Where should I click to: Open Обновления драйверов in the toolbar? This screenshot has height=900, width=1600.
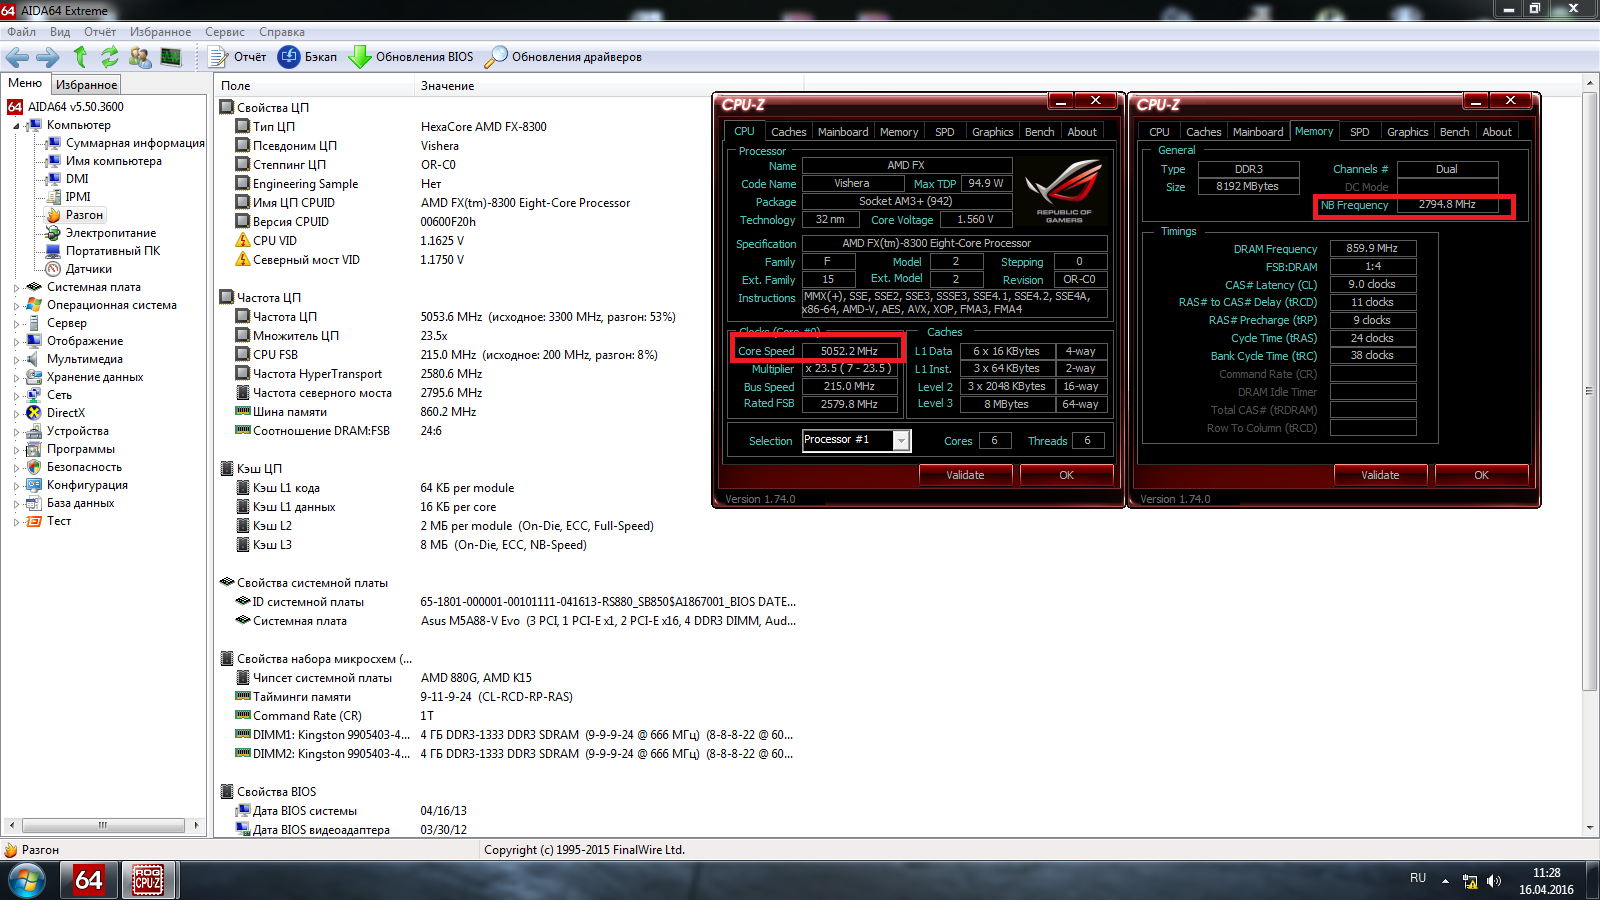pyautogui.click(x=563, y=57)
